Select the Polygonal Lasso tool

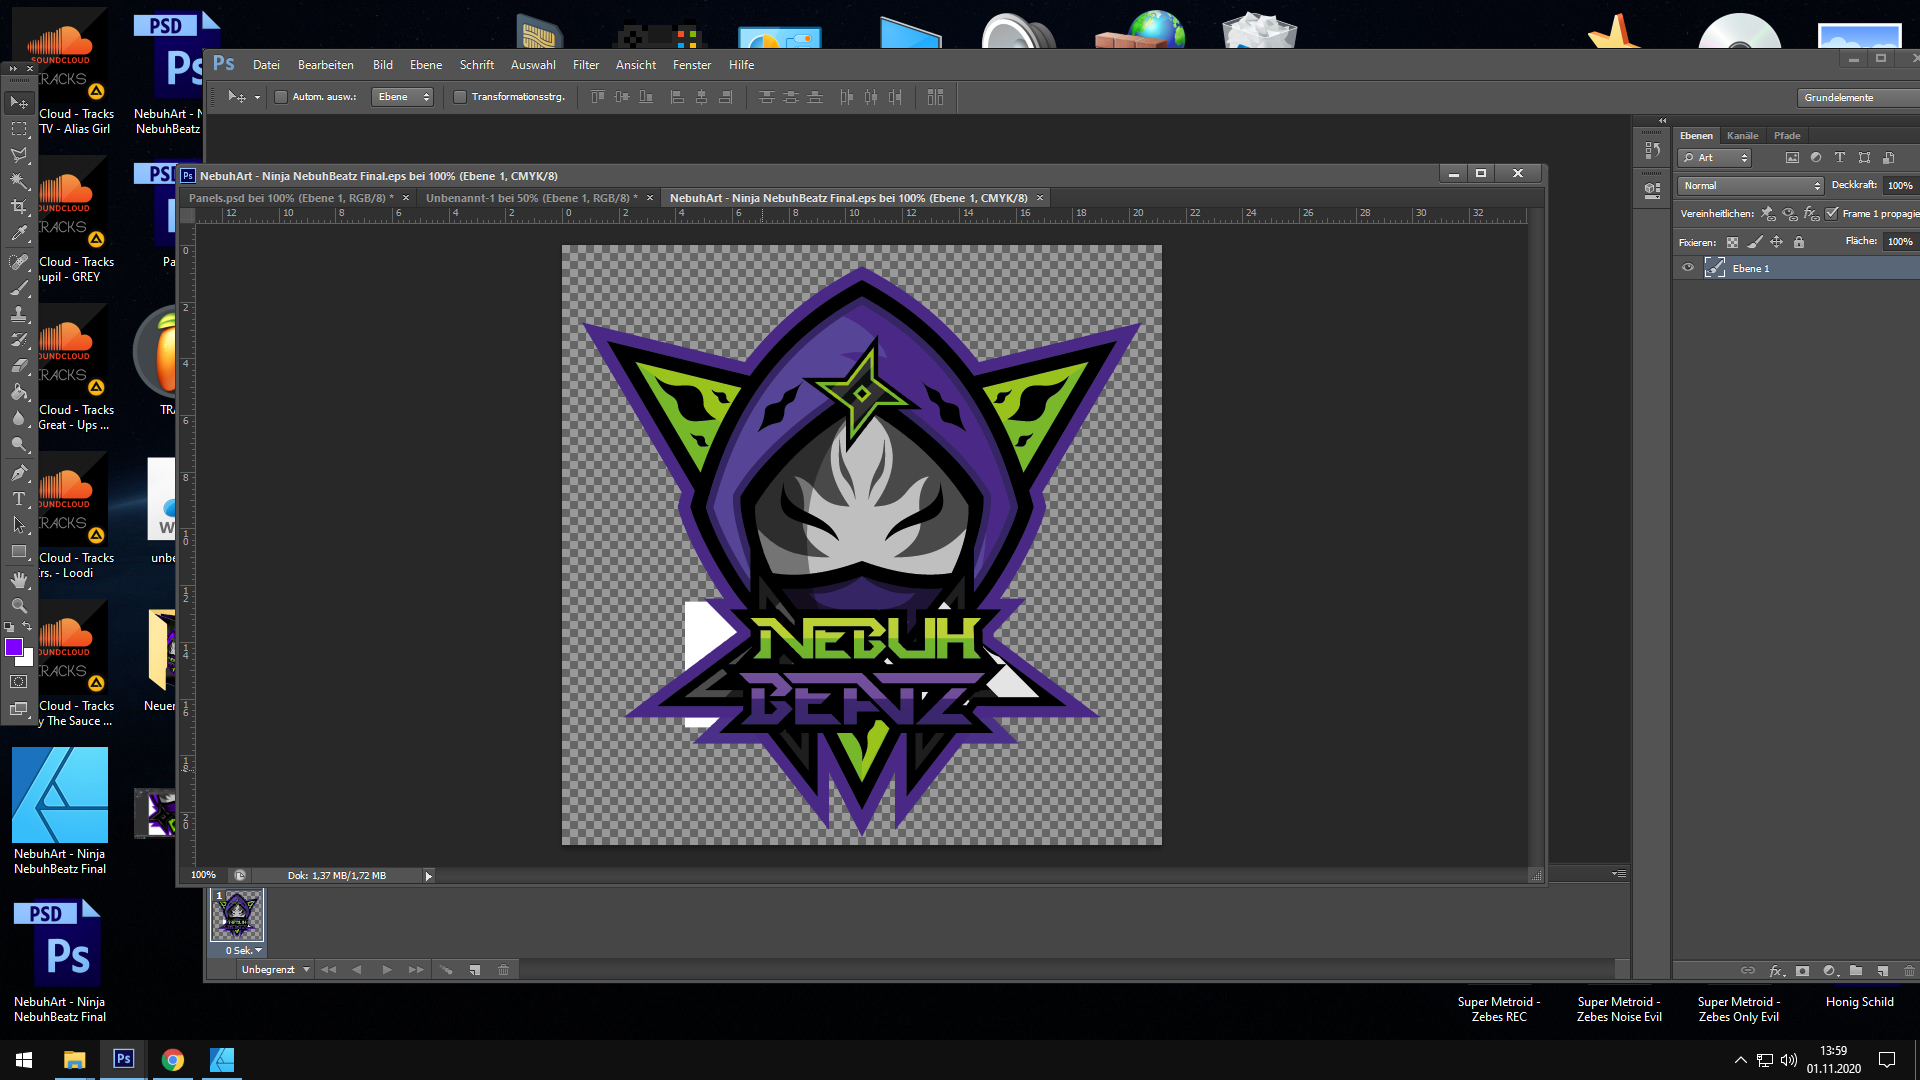click(19, 155)
